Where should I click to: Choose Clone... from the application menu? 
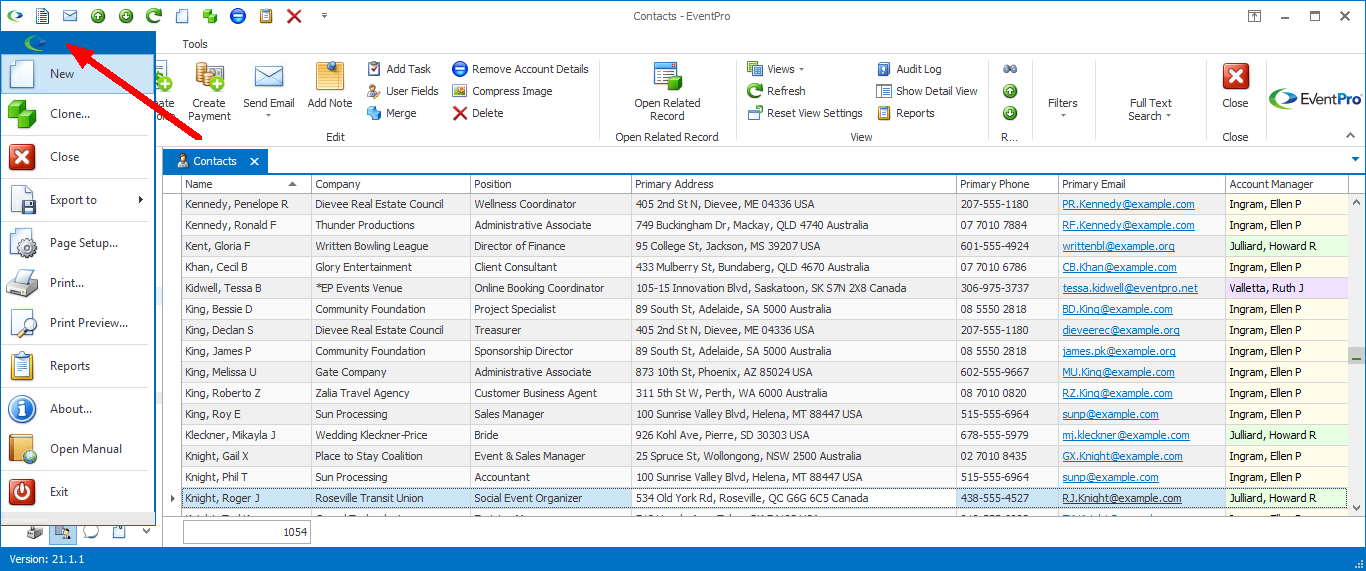(x=78, y=114)
